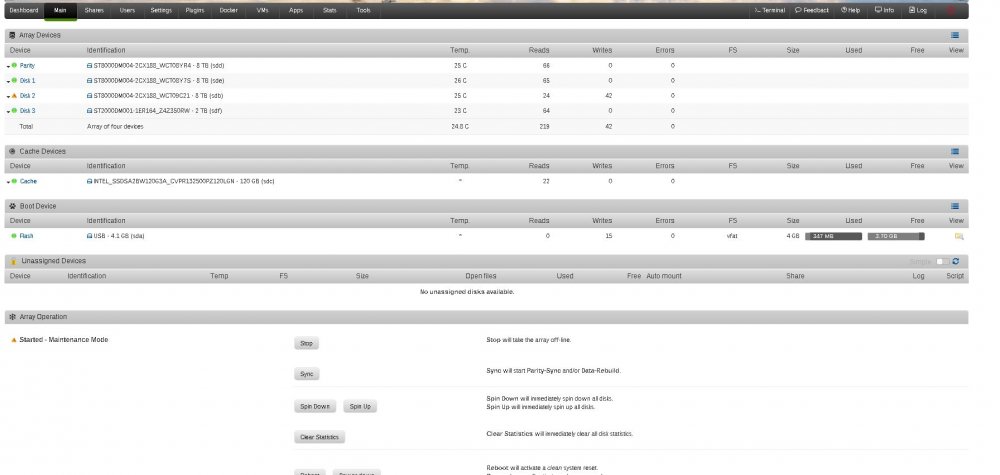1000x475 pixels.
Task: Open the Terminal from top bar
Action: 769,10
